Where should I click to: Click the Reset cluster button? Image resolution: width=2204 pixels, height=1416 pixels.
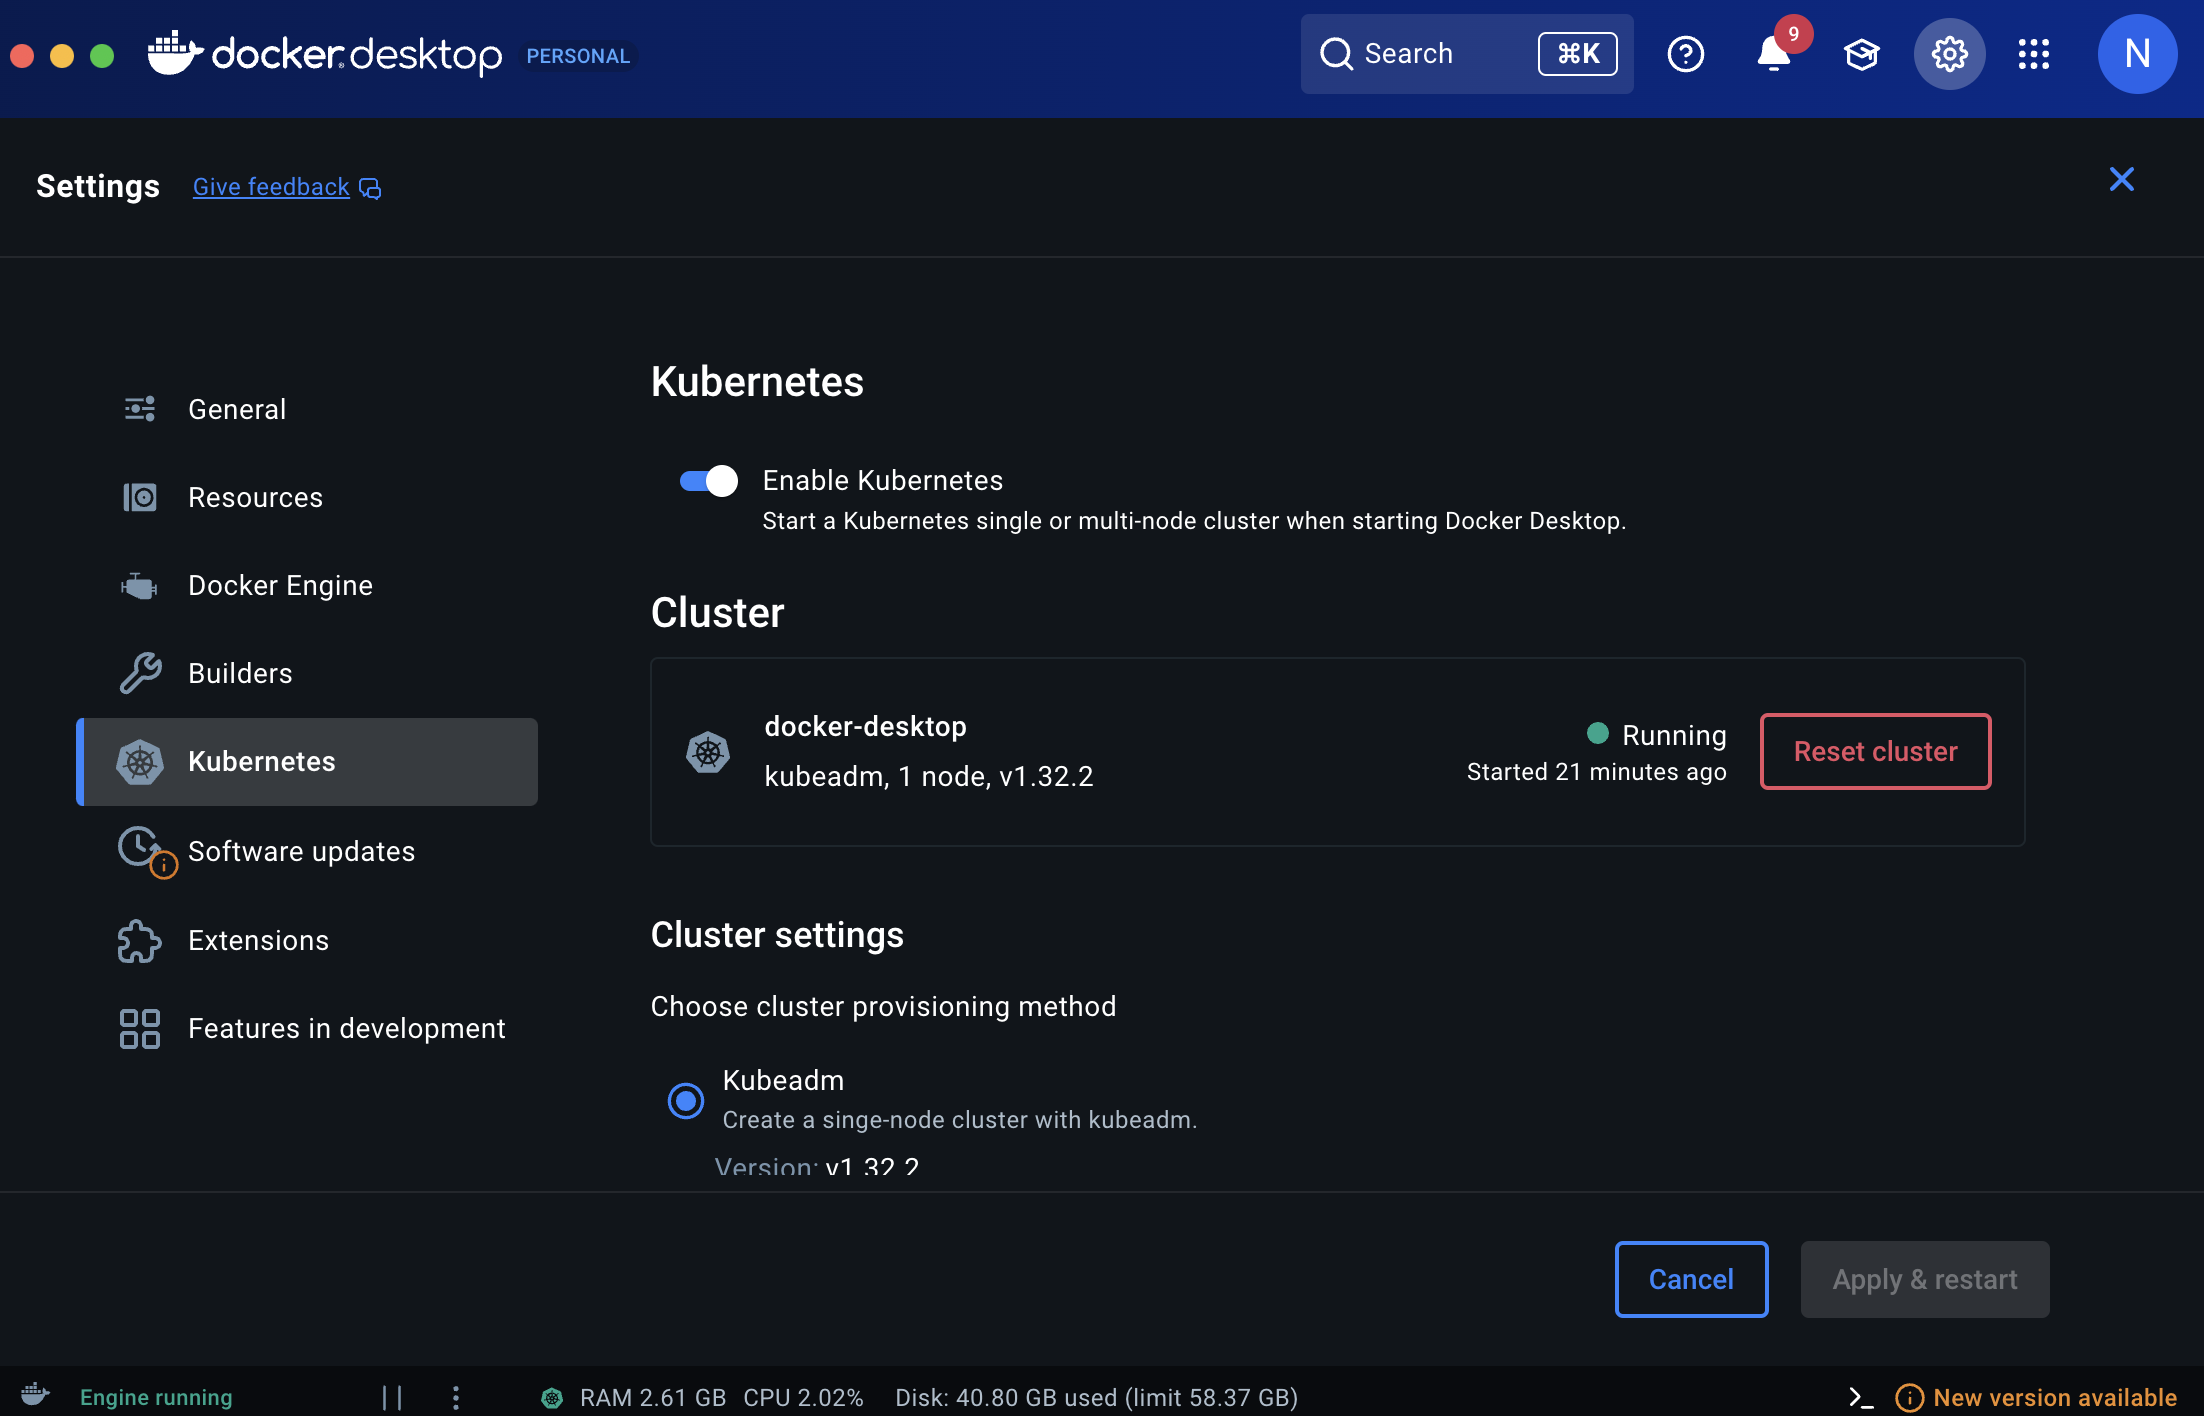click(x=1875, y=751)
